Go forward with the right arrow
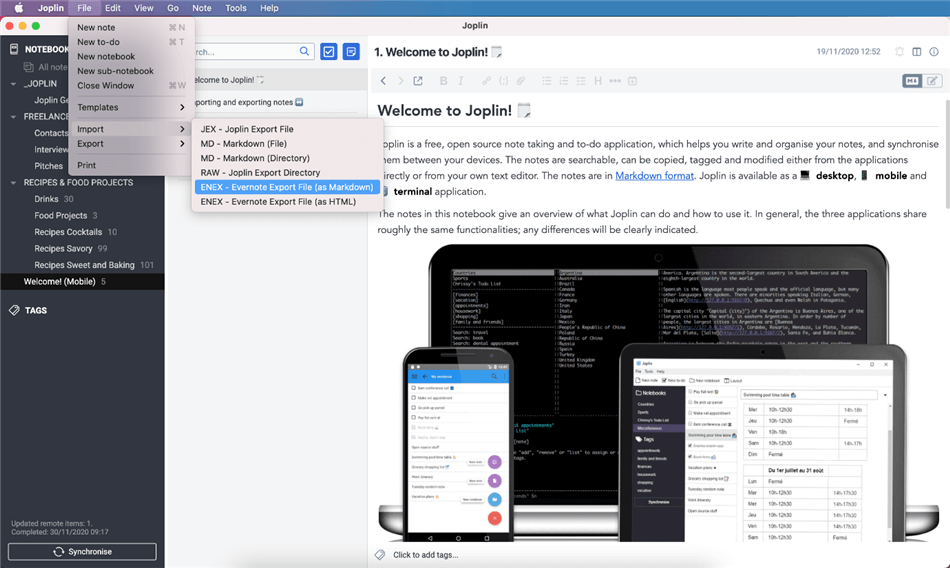The width and height of the screenshot is (950, 568). pos(400,81)
